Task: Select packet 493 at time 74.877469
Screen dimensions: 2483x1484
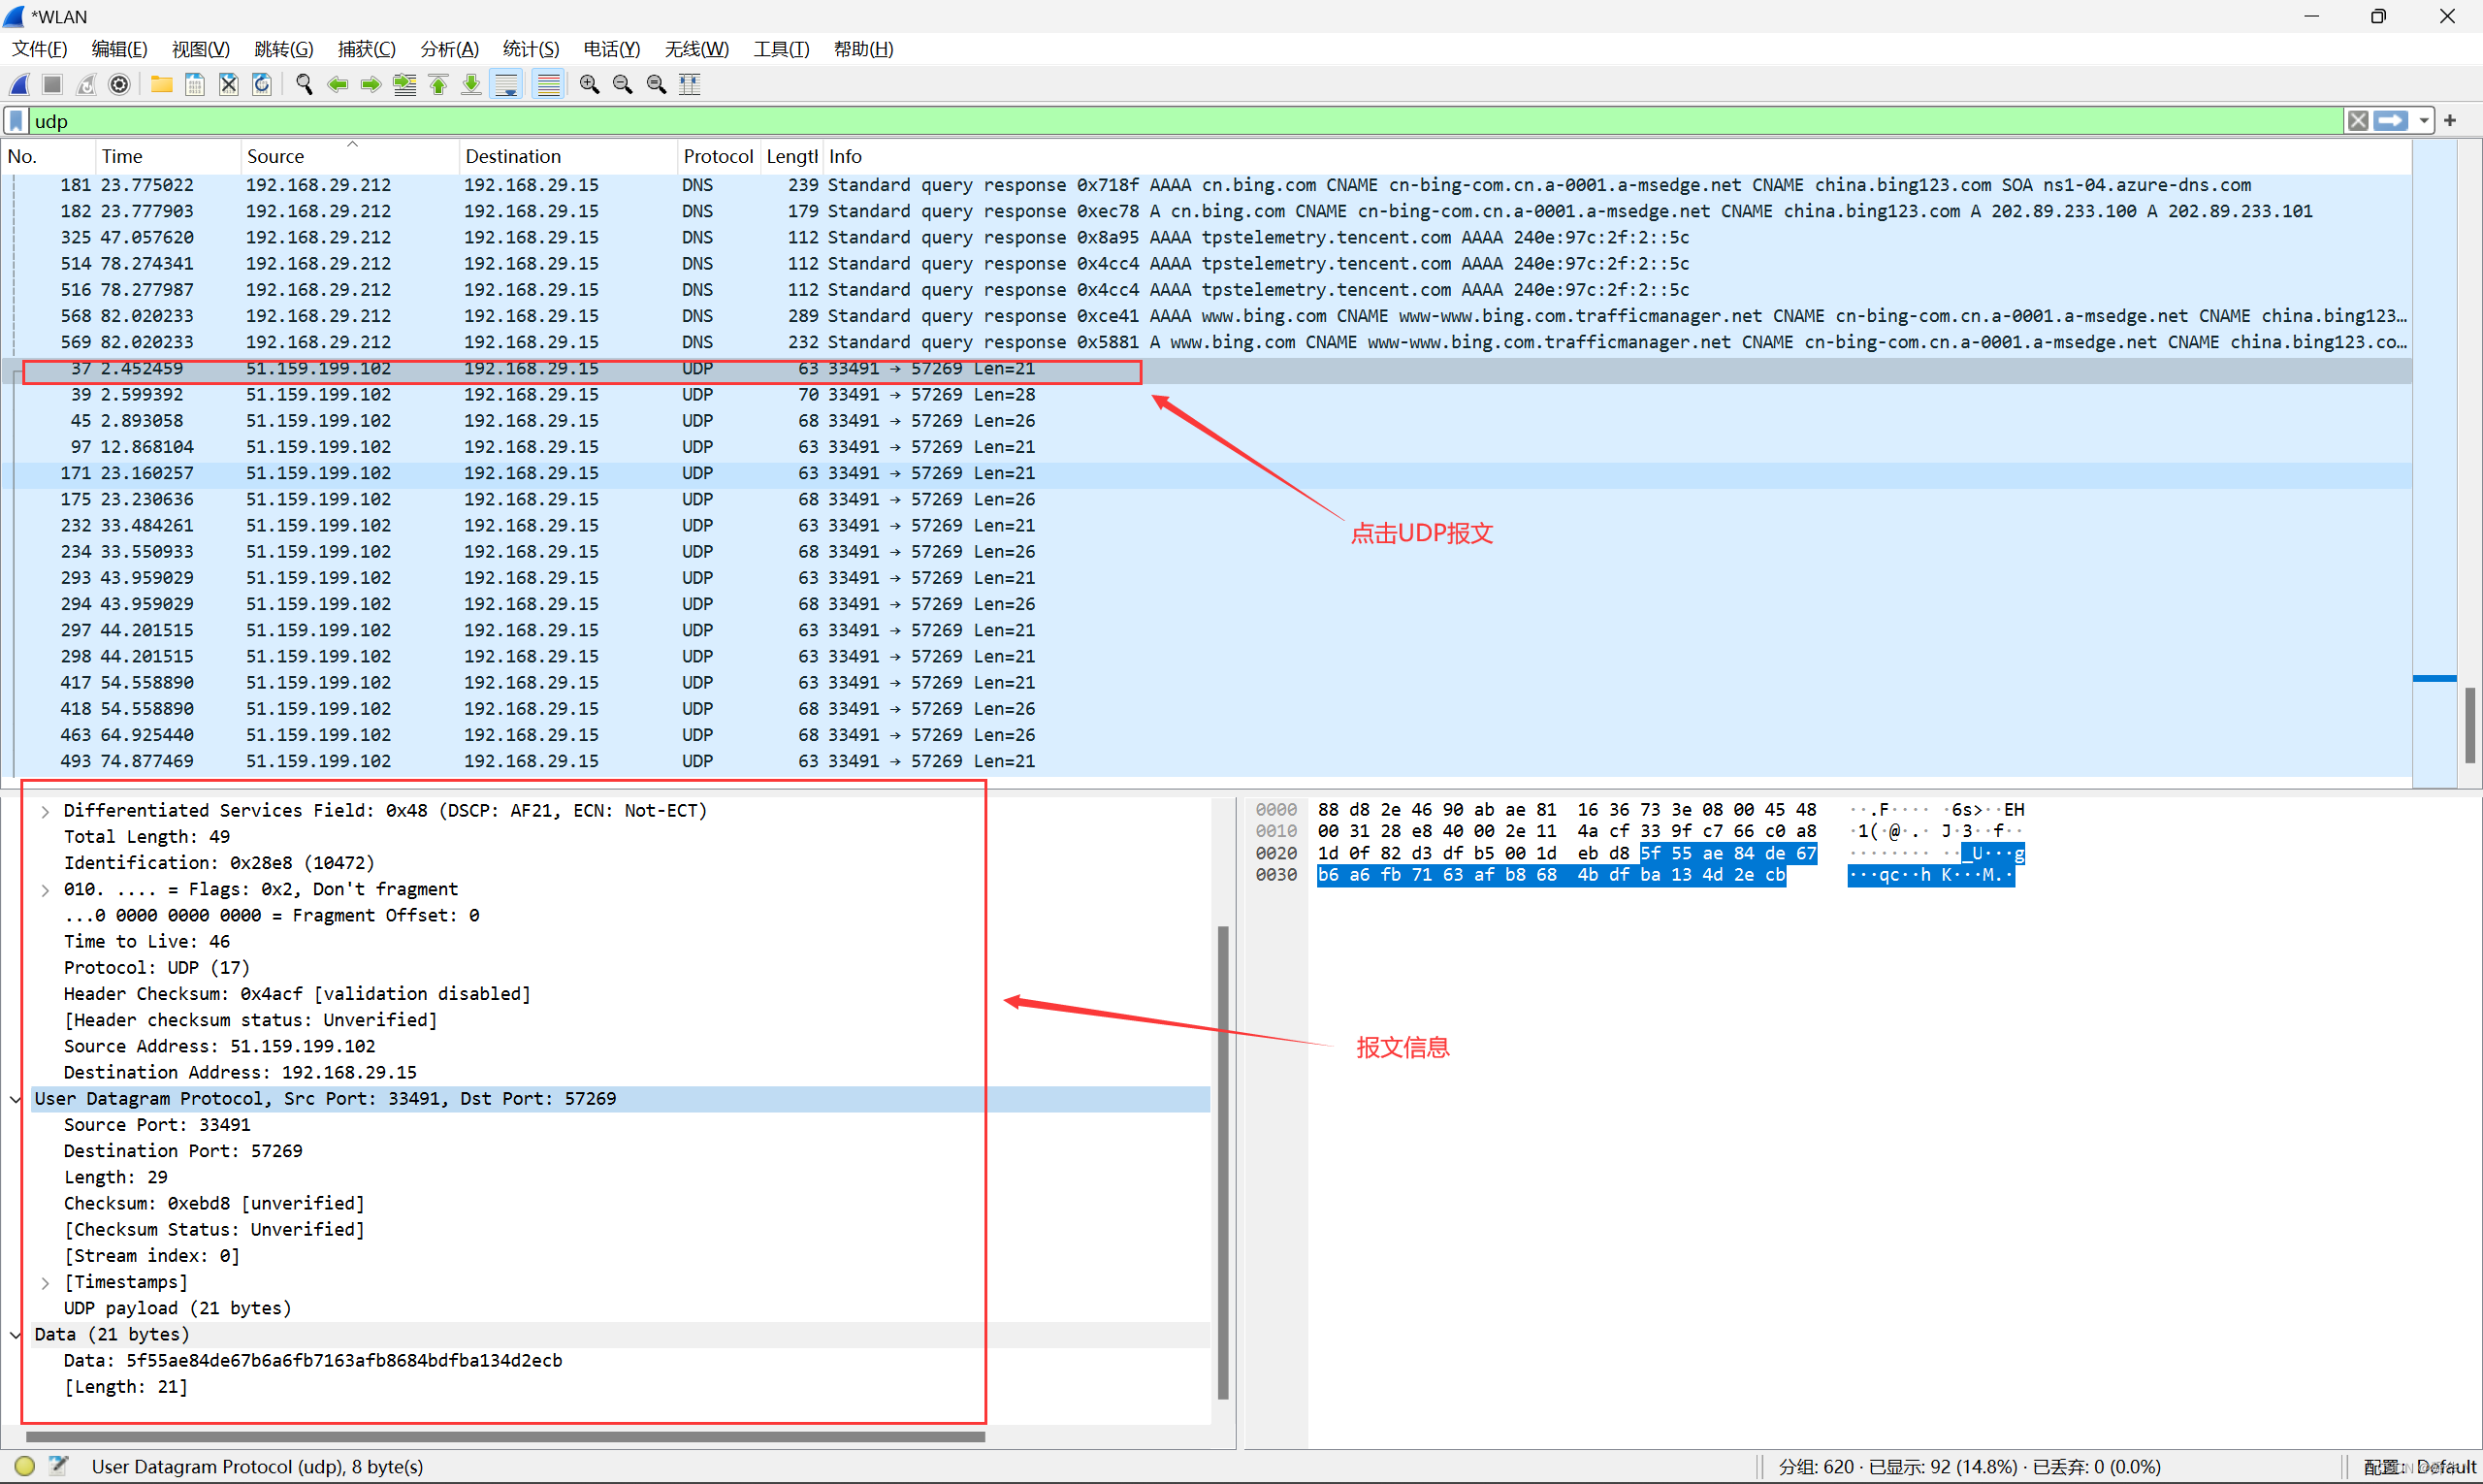Action: point(1207,761)
